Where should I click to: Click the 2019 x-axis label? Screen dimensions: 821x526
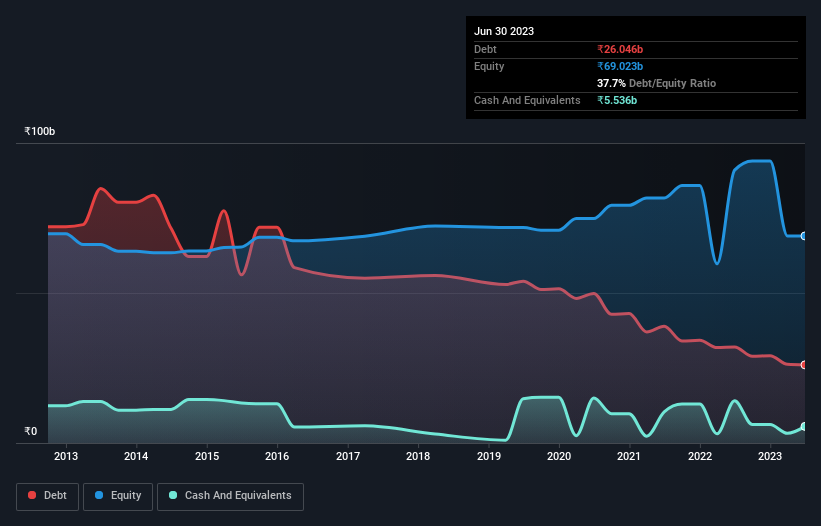click(489, 456)
